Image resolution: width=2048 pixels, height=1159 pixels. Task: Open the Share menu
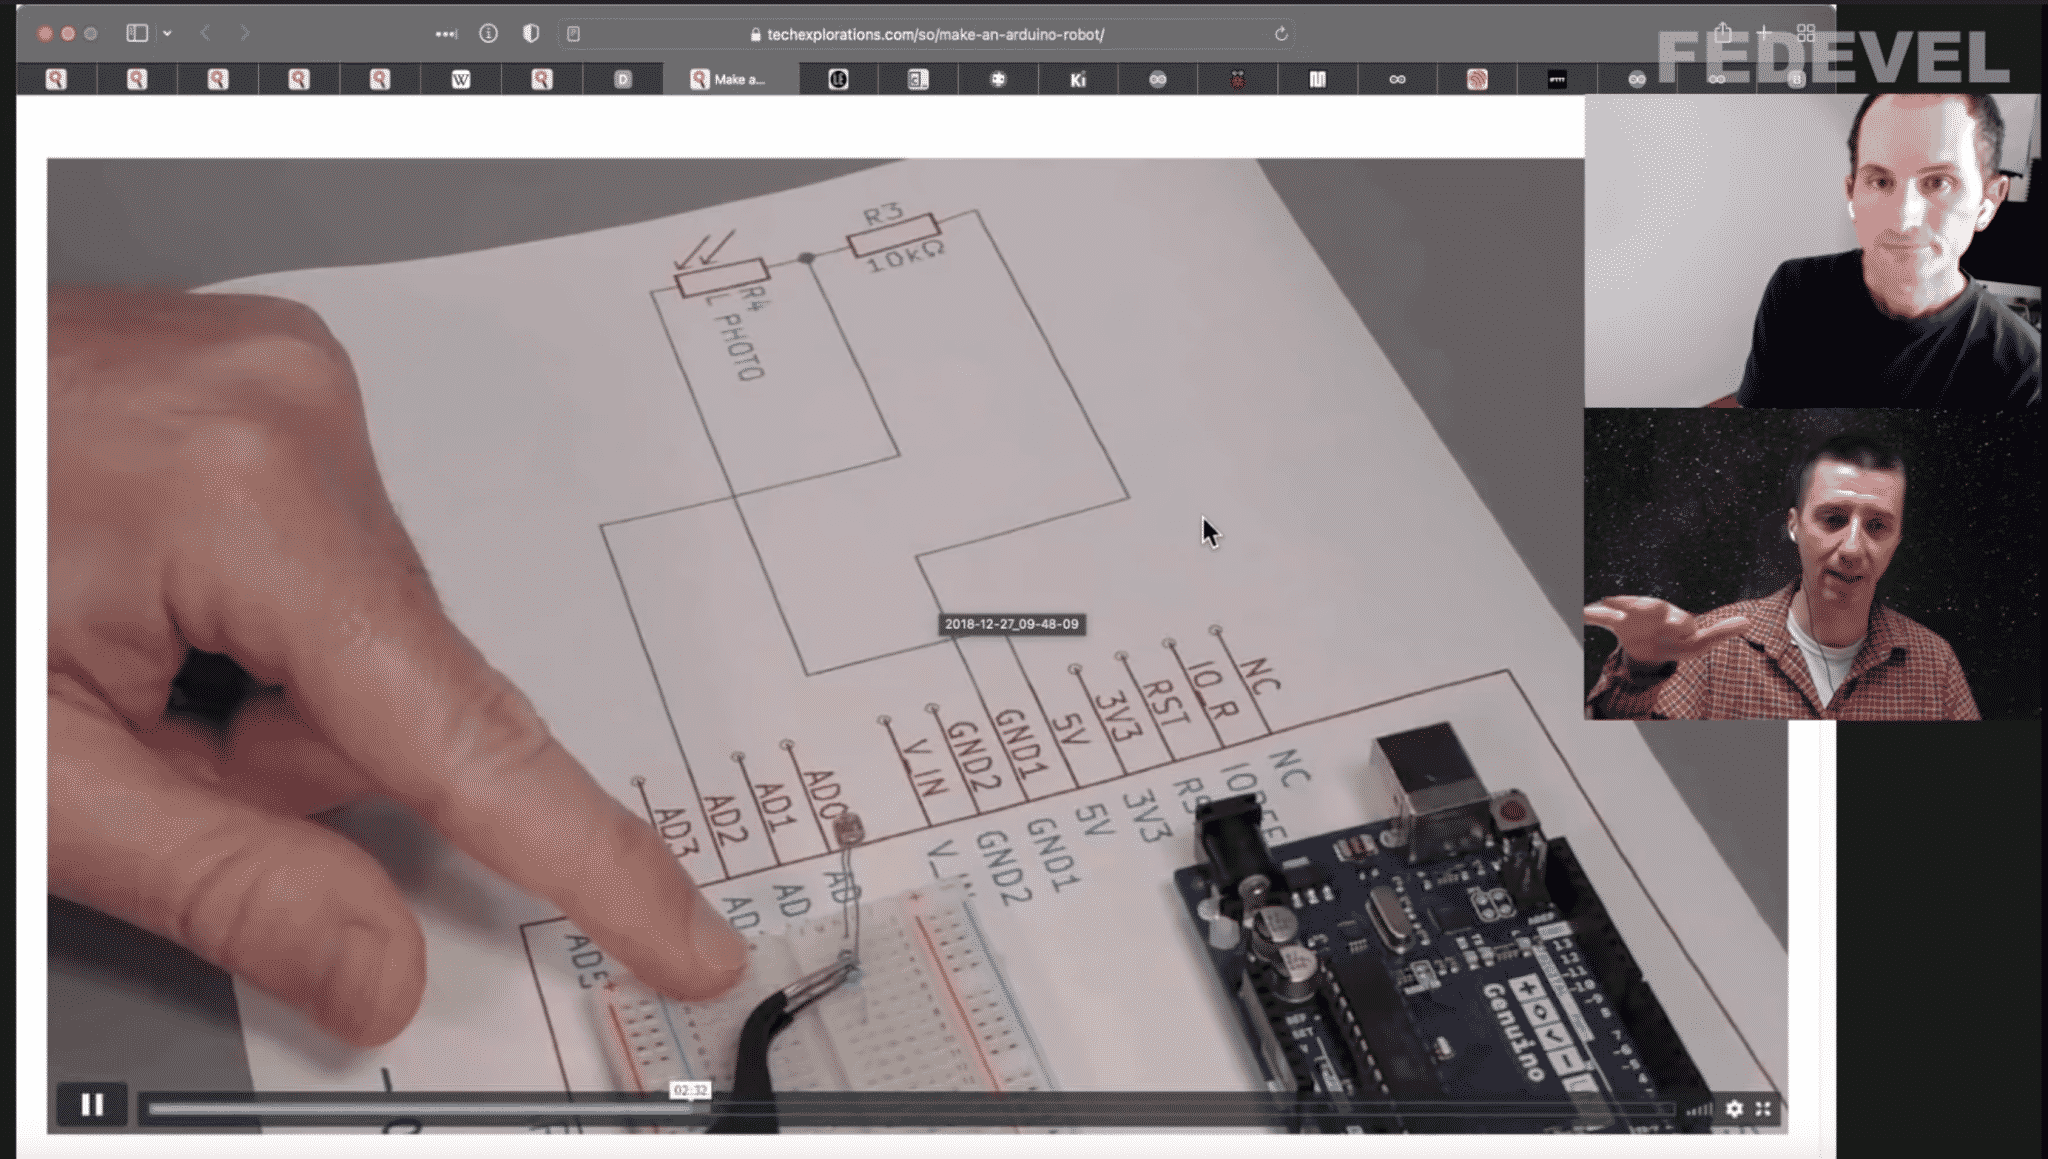point(1722,33)
